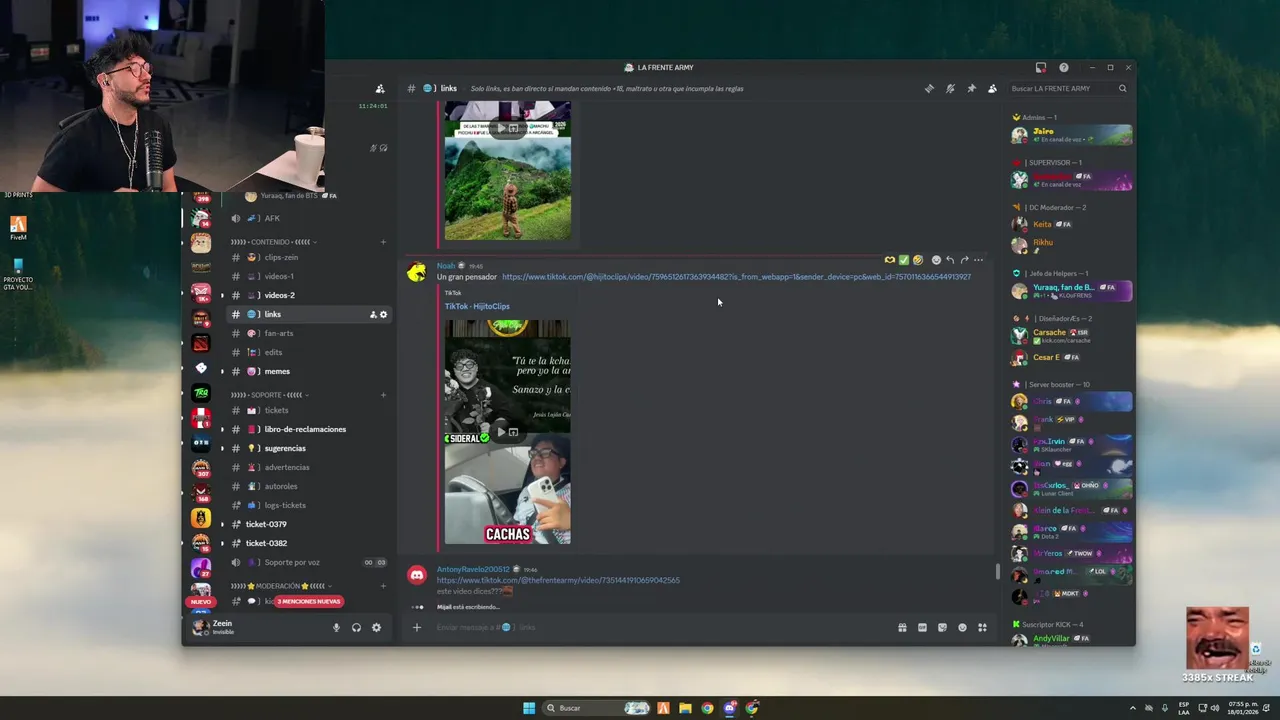Click the red NUEVO server pill

(x=201, y=602)
